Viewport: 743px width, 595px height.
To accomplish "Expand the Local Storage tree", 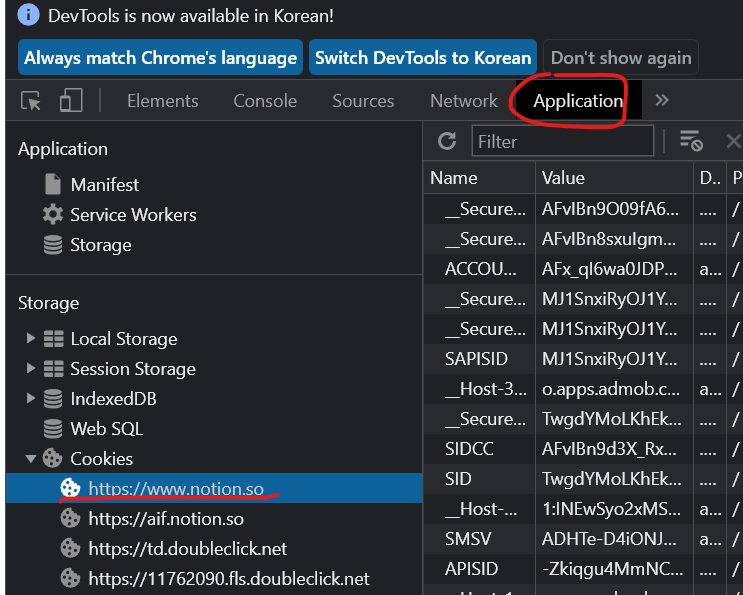I will (31, 339).
